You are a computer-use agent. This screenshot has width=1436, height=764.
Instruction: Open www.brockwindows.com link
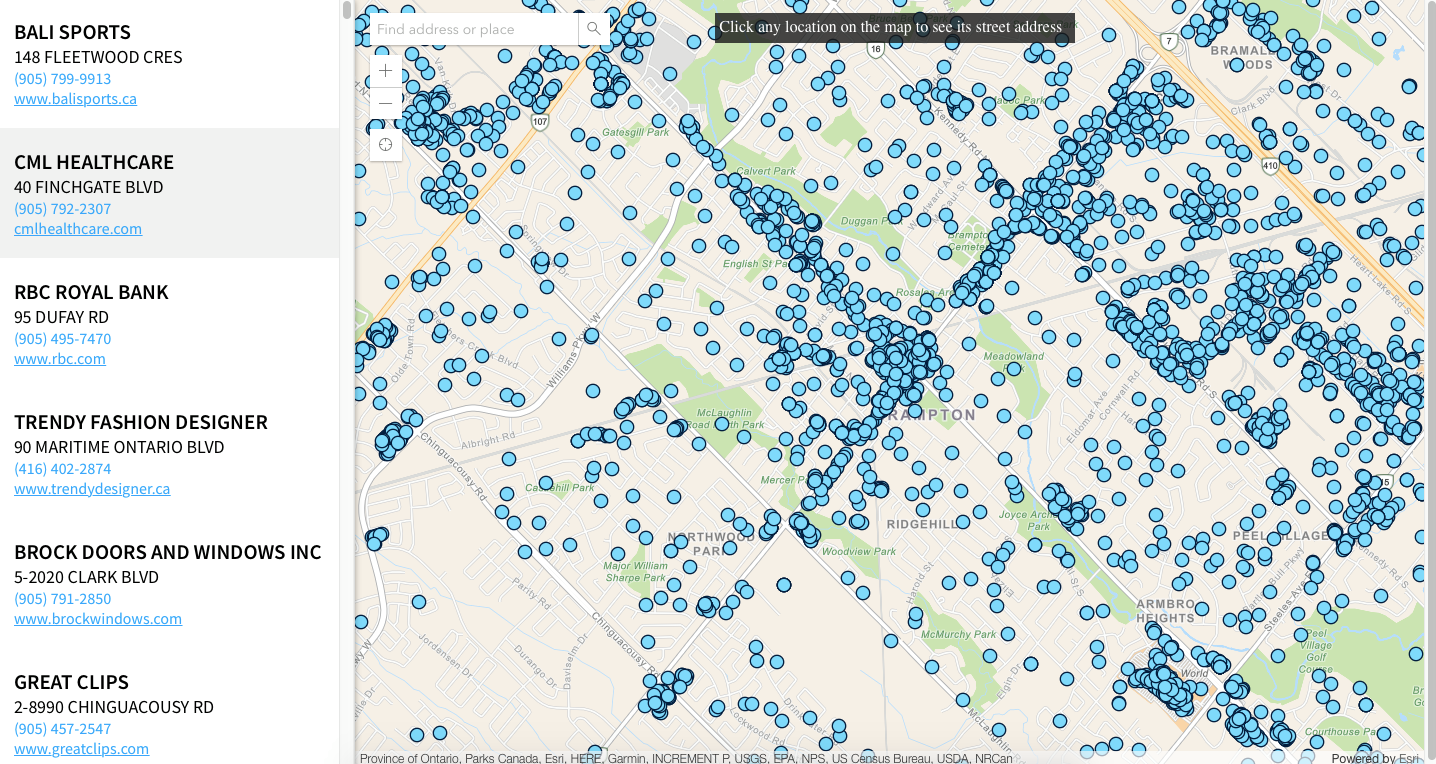[98, 619]
